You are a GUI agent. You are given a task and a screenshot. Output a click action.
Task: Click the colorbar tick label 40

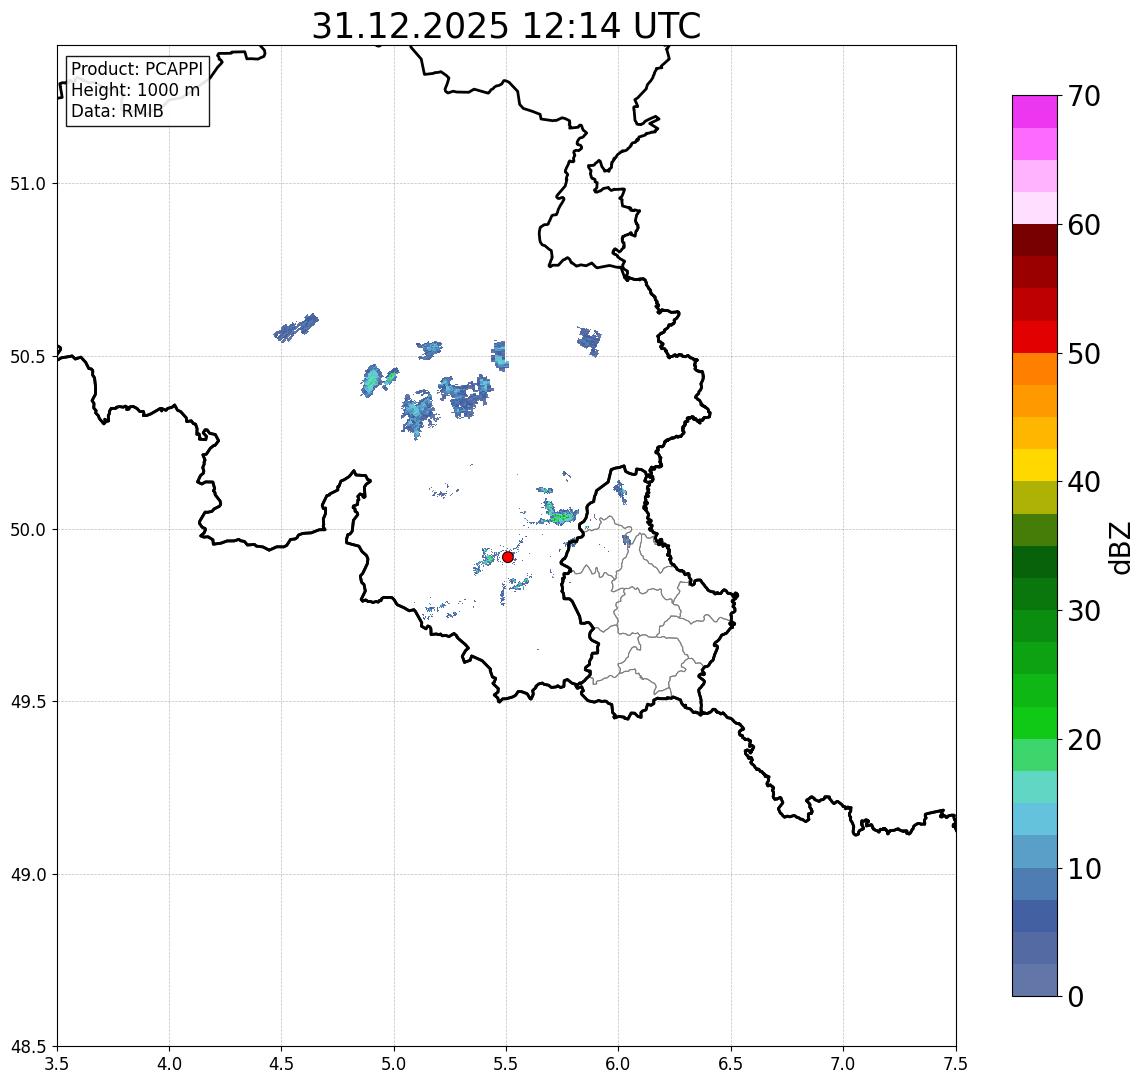1084,482
